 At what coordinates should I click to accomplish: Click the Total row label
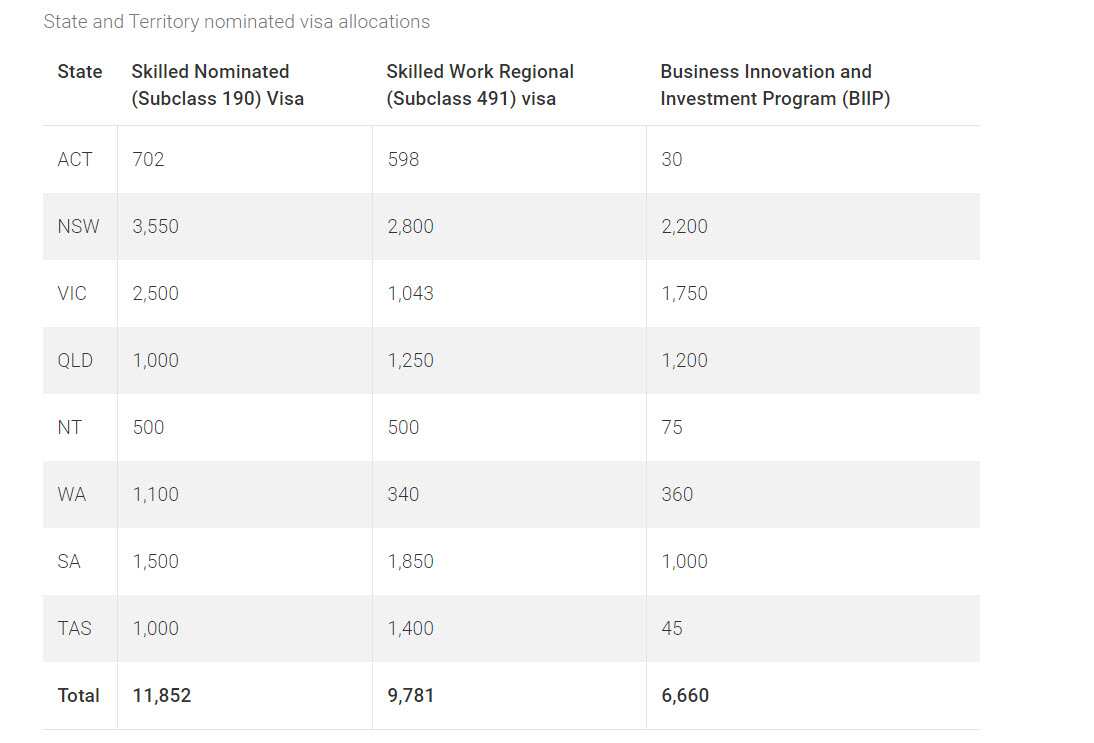(79, 695)
